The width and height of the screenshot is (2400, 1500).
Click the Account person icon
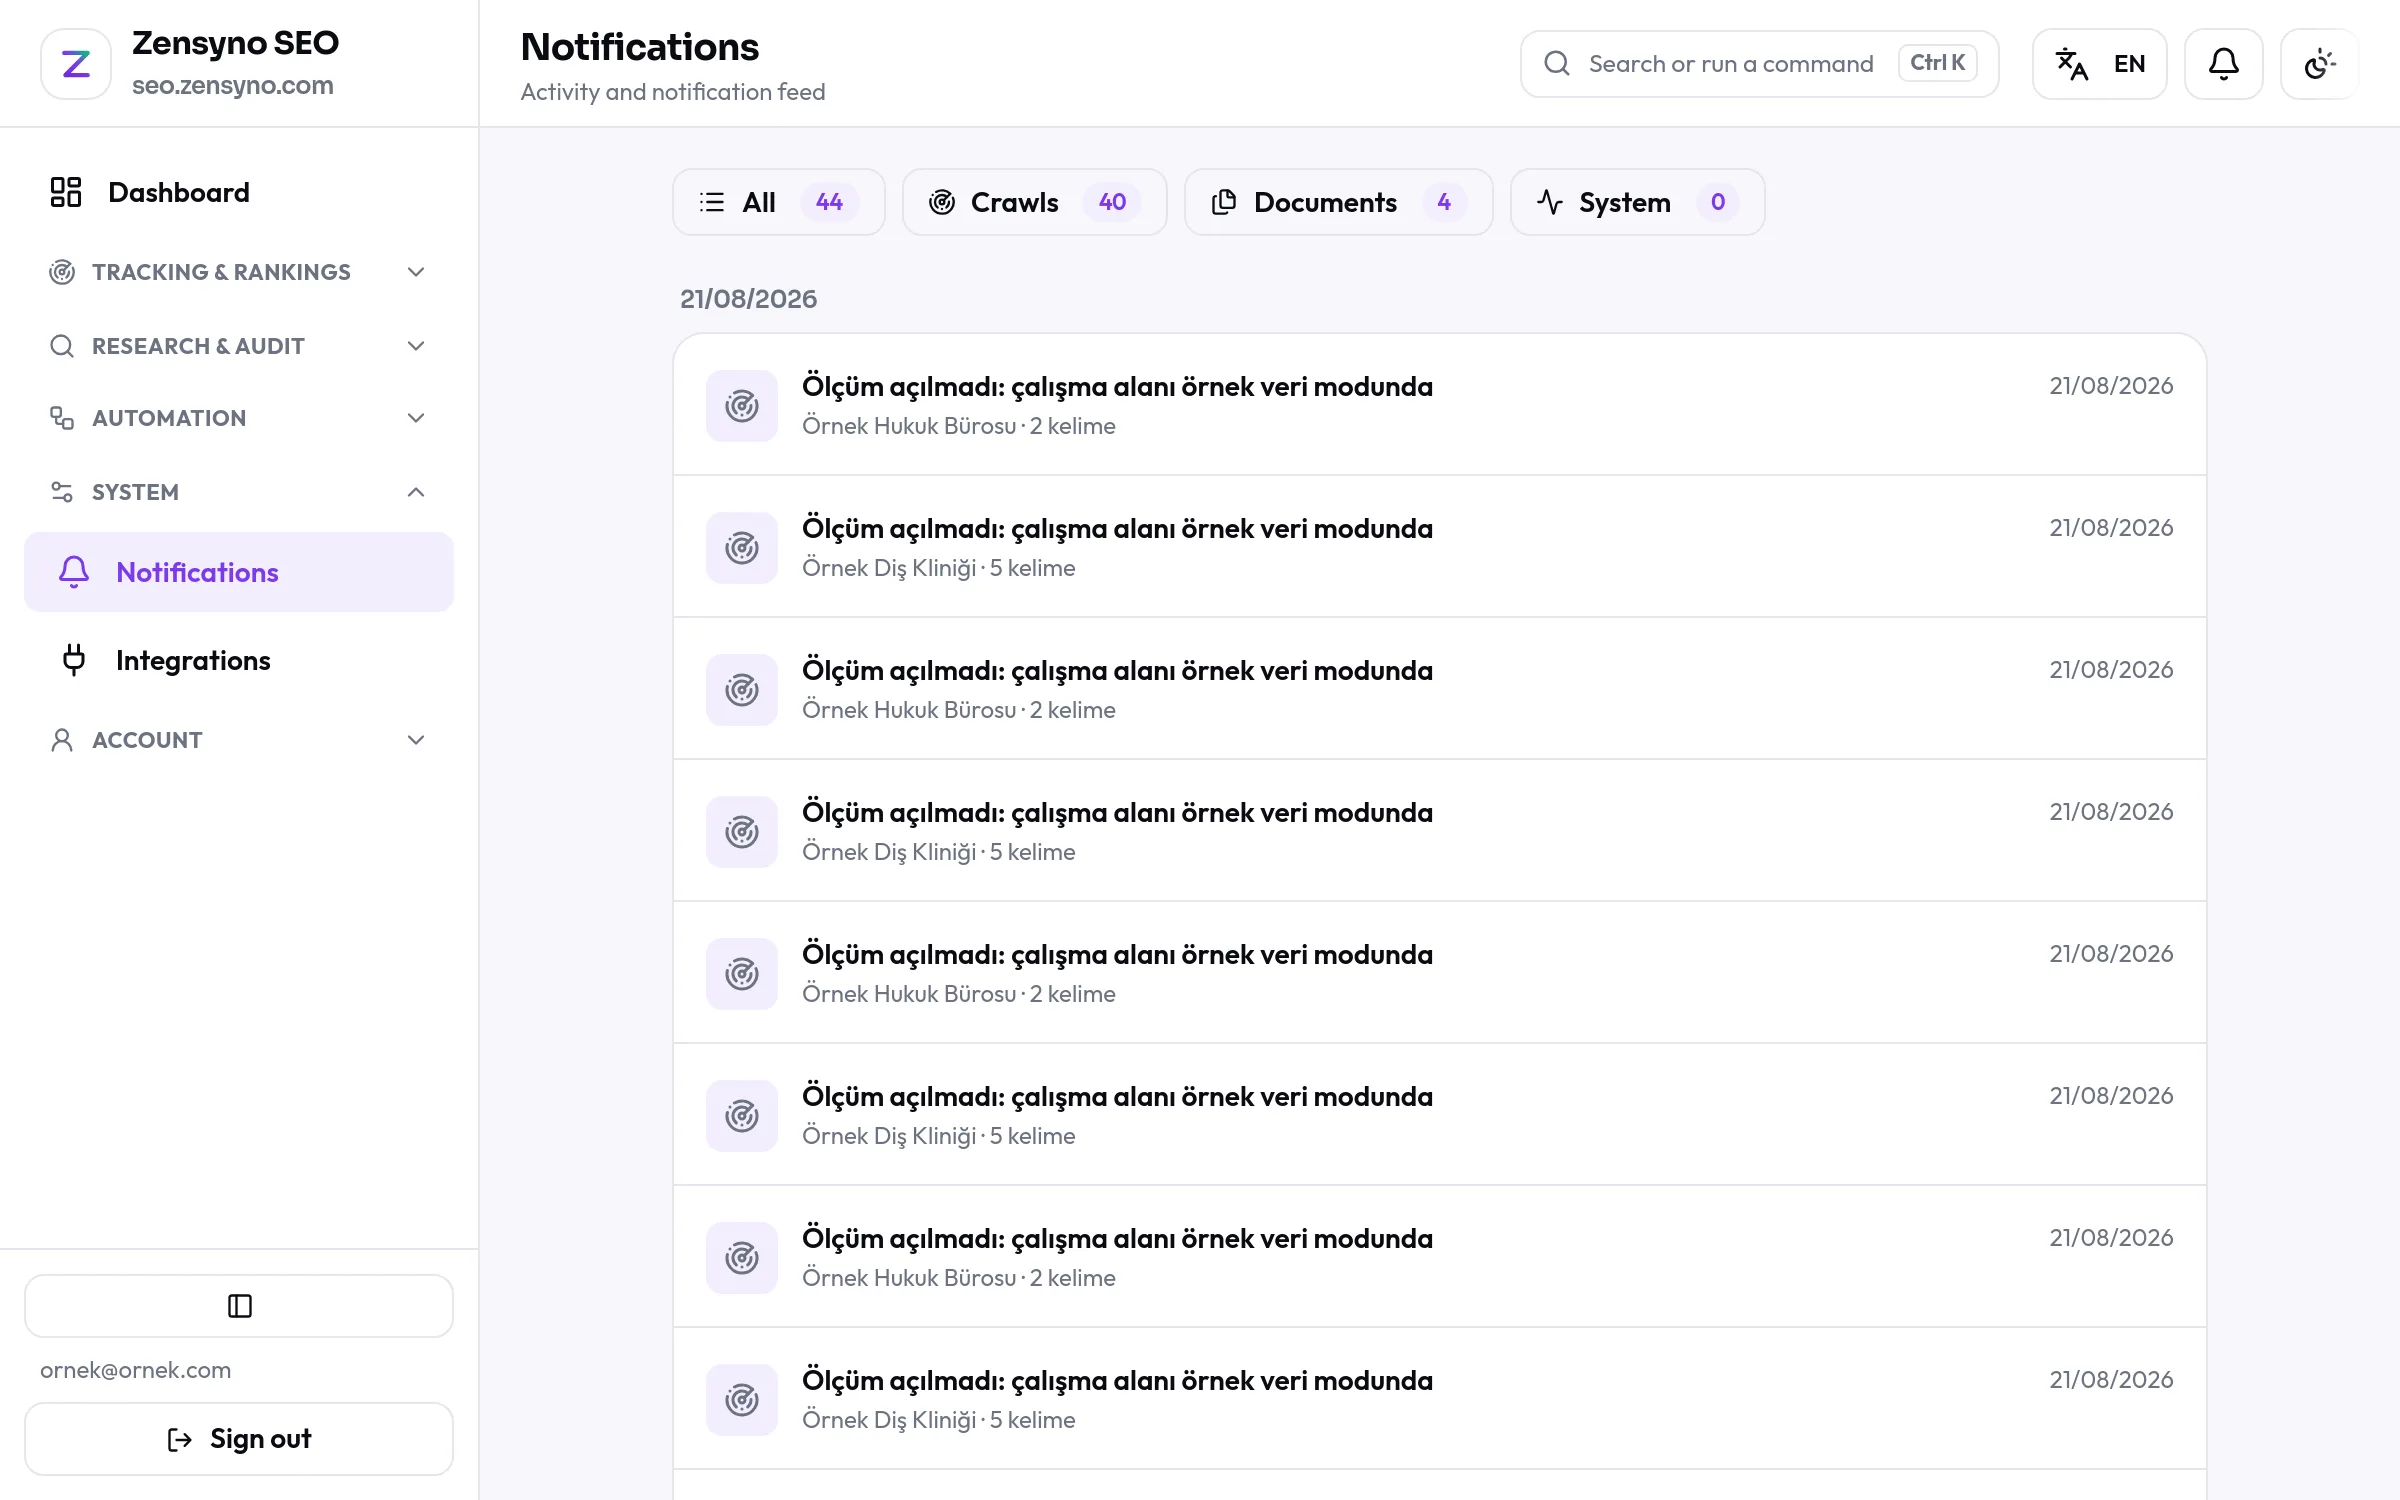click(x=62, y=740)
